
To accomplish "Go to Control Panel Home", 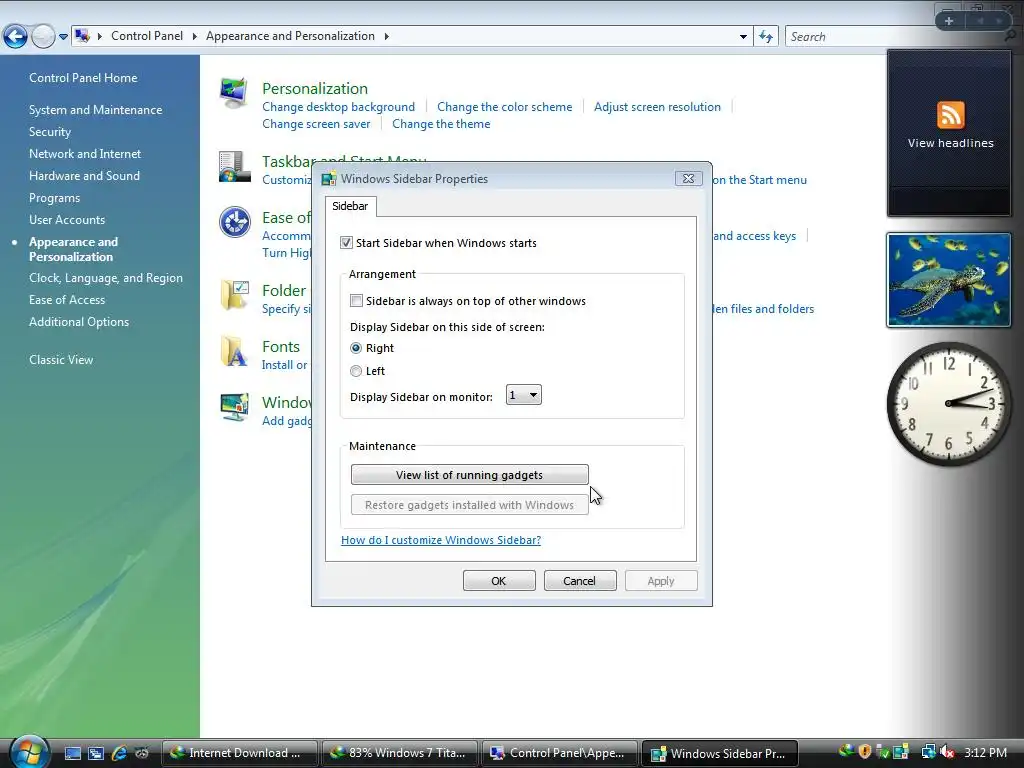I will (x=83, y=78).
